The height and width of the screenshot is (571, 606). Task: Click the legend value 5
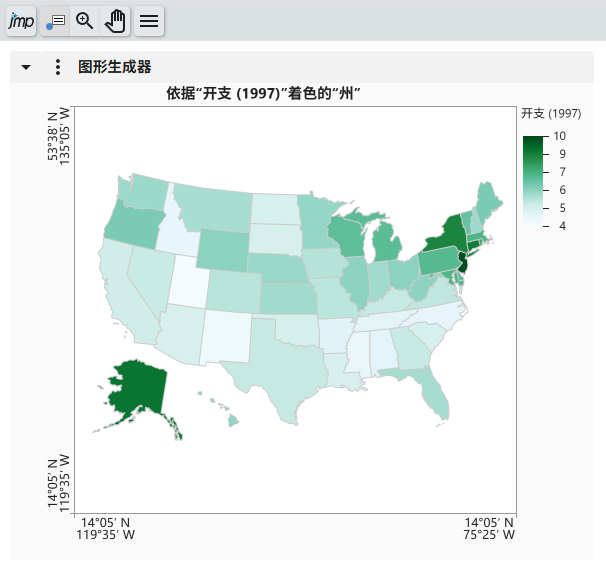click(x=562, y=208)
